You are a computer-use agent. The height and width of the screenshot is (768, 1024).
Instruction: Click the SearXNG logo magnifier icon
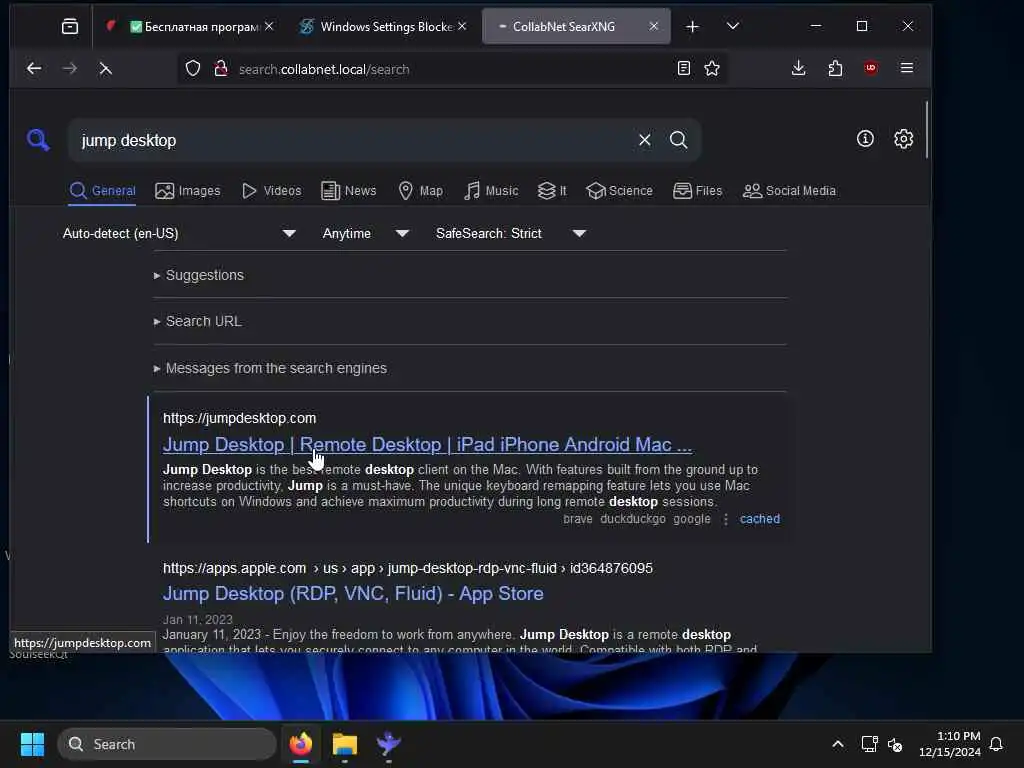click(x=38, y=140)
